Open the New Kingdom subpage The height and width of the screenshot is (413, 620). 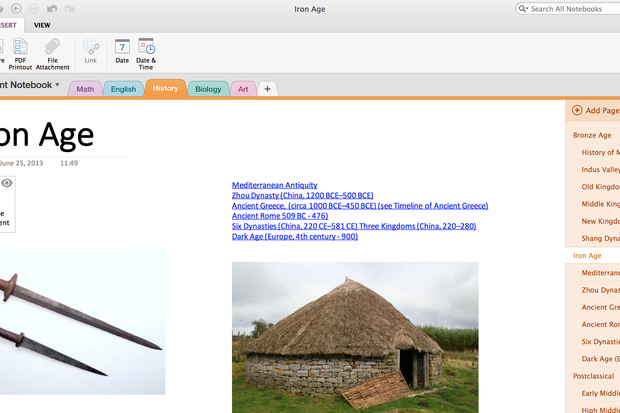[600, 221]
